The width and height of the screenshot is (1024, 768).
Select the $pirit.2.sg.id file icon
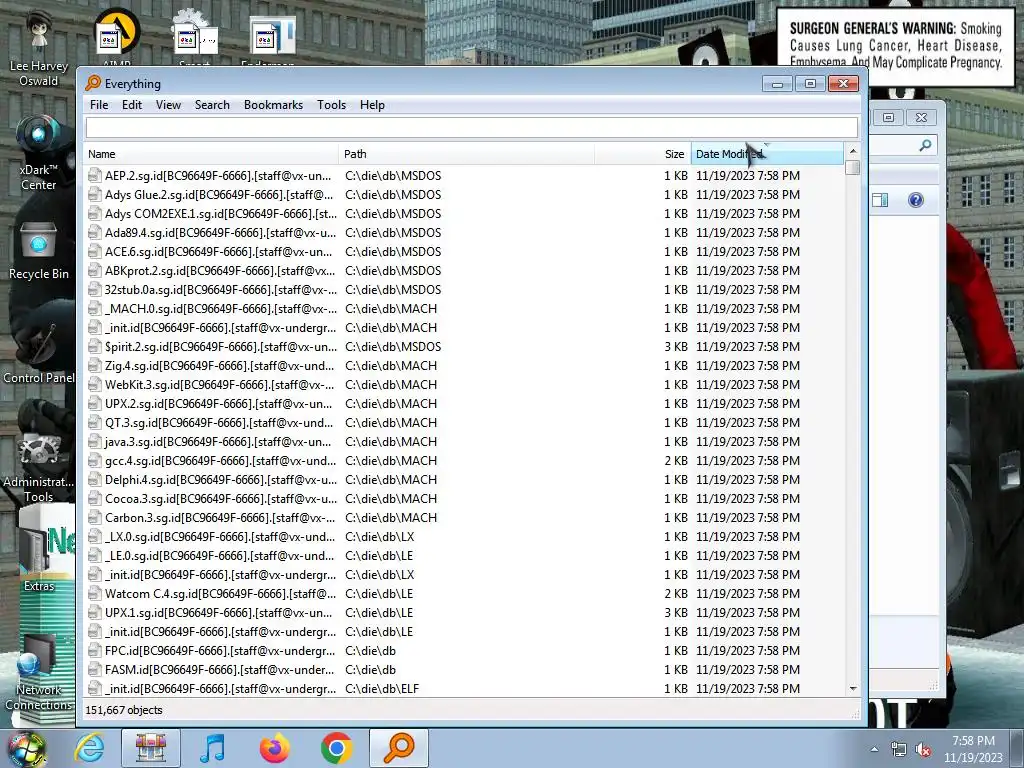pyautogui.click(x=95, y=347)
